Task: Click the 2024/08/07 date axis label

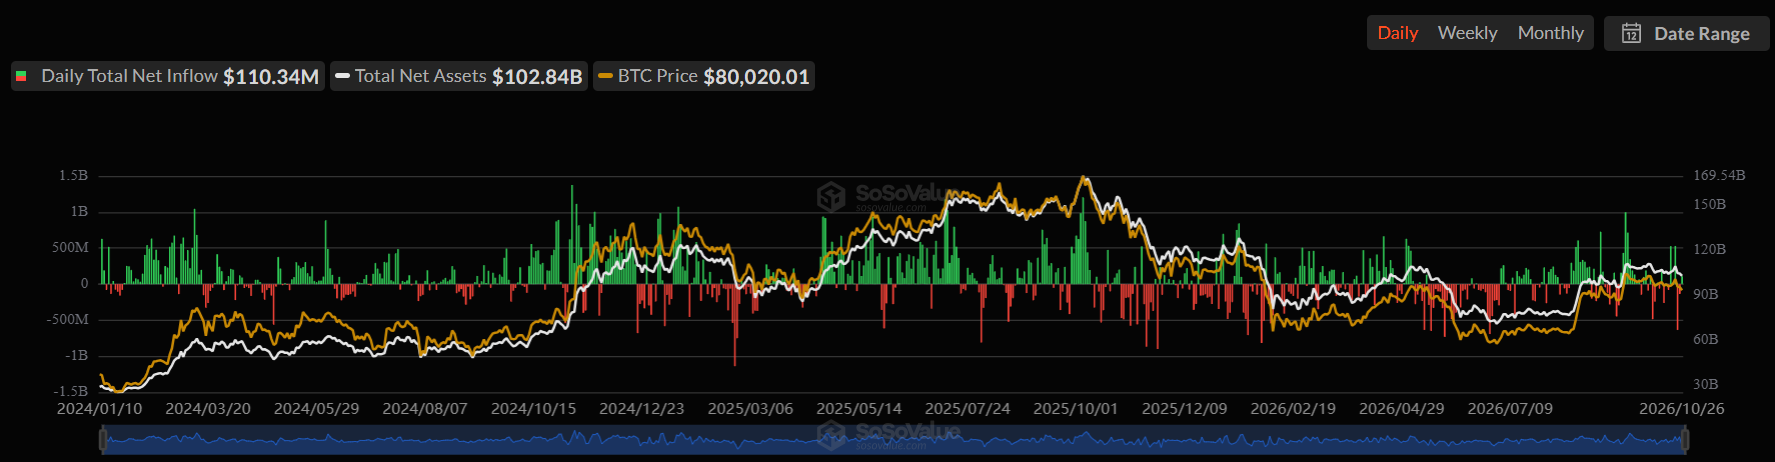Action: pyautogui.click(x=425, y=408)
